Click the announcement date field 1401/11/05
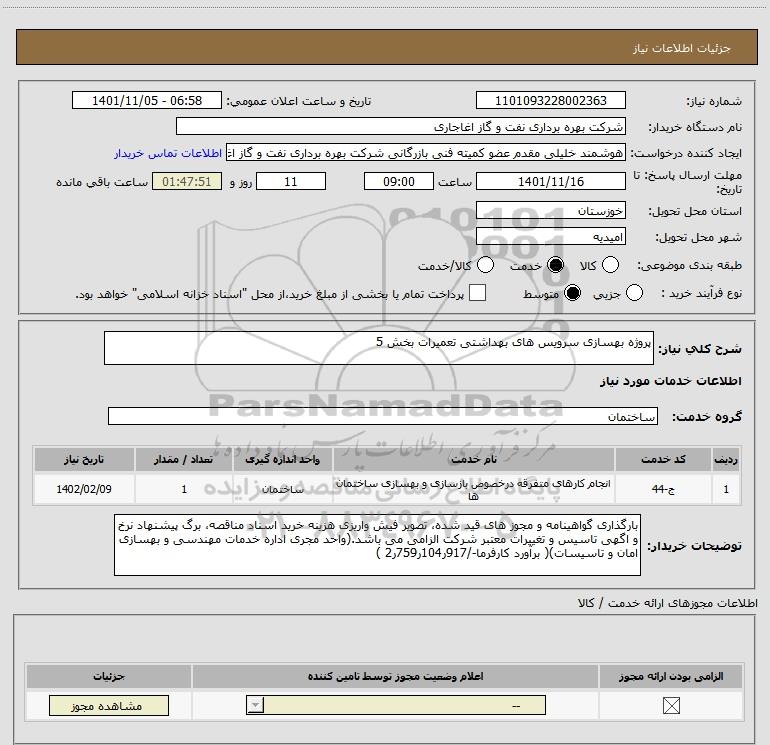770x745 pixels. coord(147,100)
